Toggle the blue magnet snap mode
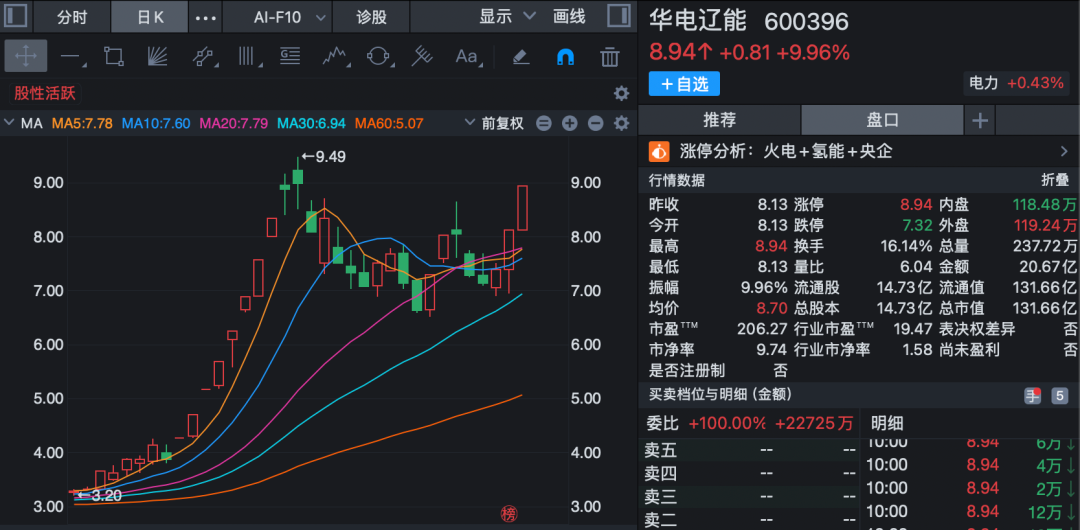Image resolution: width=1080 pixels, height=530 pixels. point(565,56)
